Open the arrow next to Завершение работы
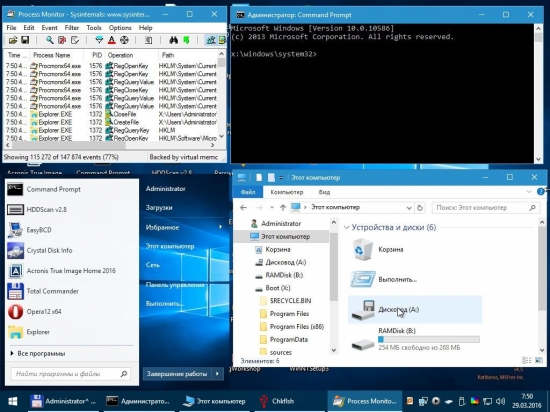This screenshot has height=412, width=550. (217, 374)
